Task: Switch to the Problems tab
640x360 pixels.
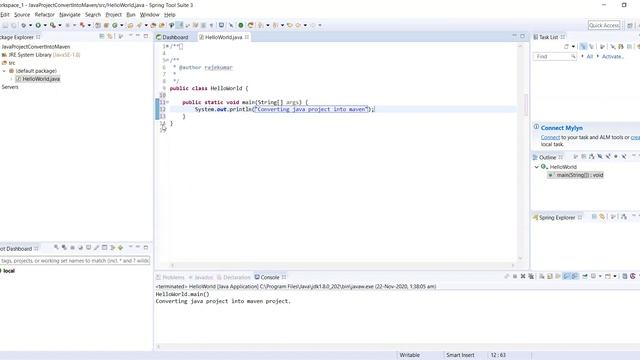Action: click(x=170, y=277)
